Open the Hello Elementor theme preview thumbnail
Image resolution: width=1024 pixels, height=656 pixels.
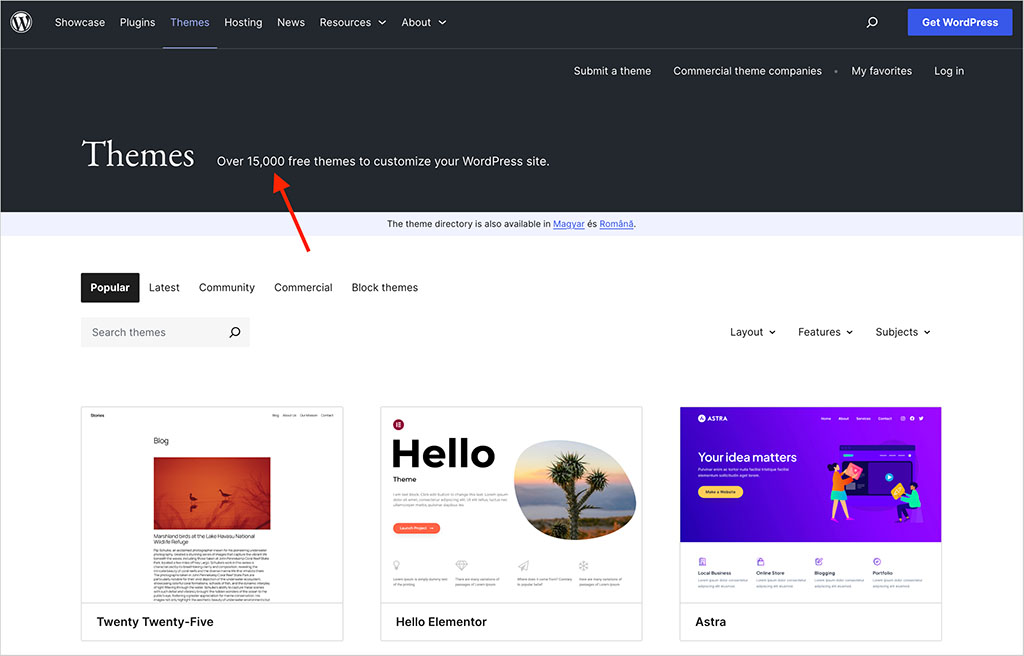click(x=511, y=504)
